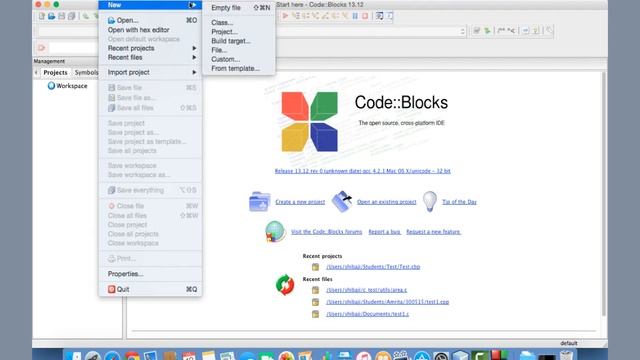
Task: Click the globe icon beside the forums link
Action: coord(275,231)
